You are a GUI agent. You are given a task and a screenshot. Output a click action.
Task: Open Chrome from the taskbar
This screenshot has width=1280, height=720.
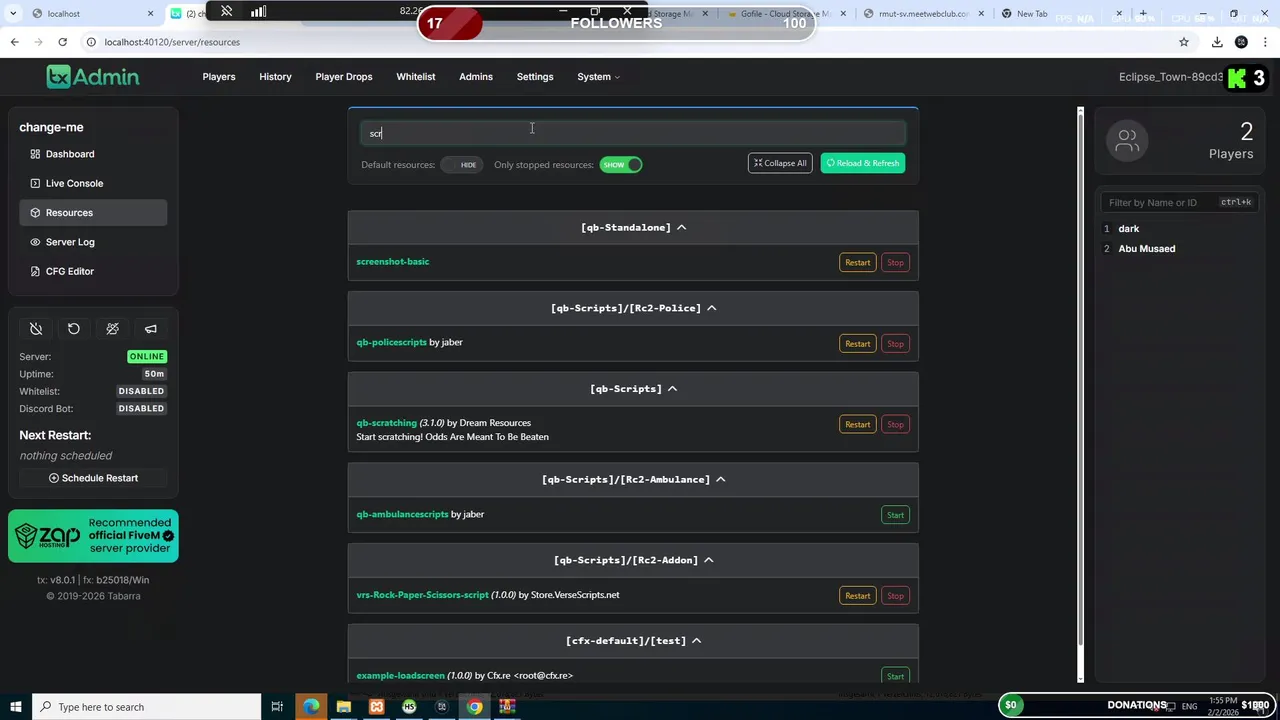[474, 707]
